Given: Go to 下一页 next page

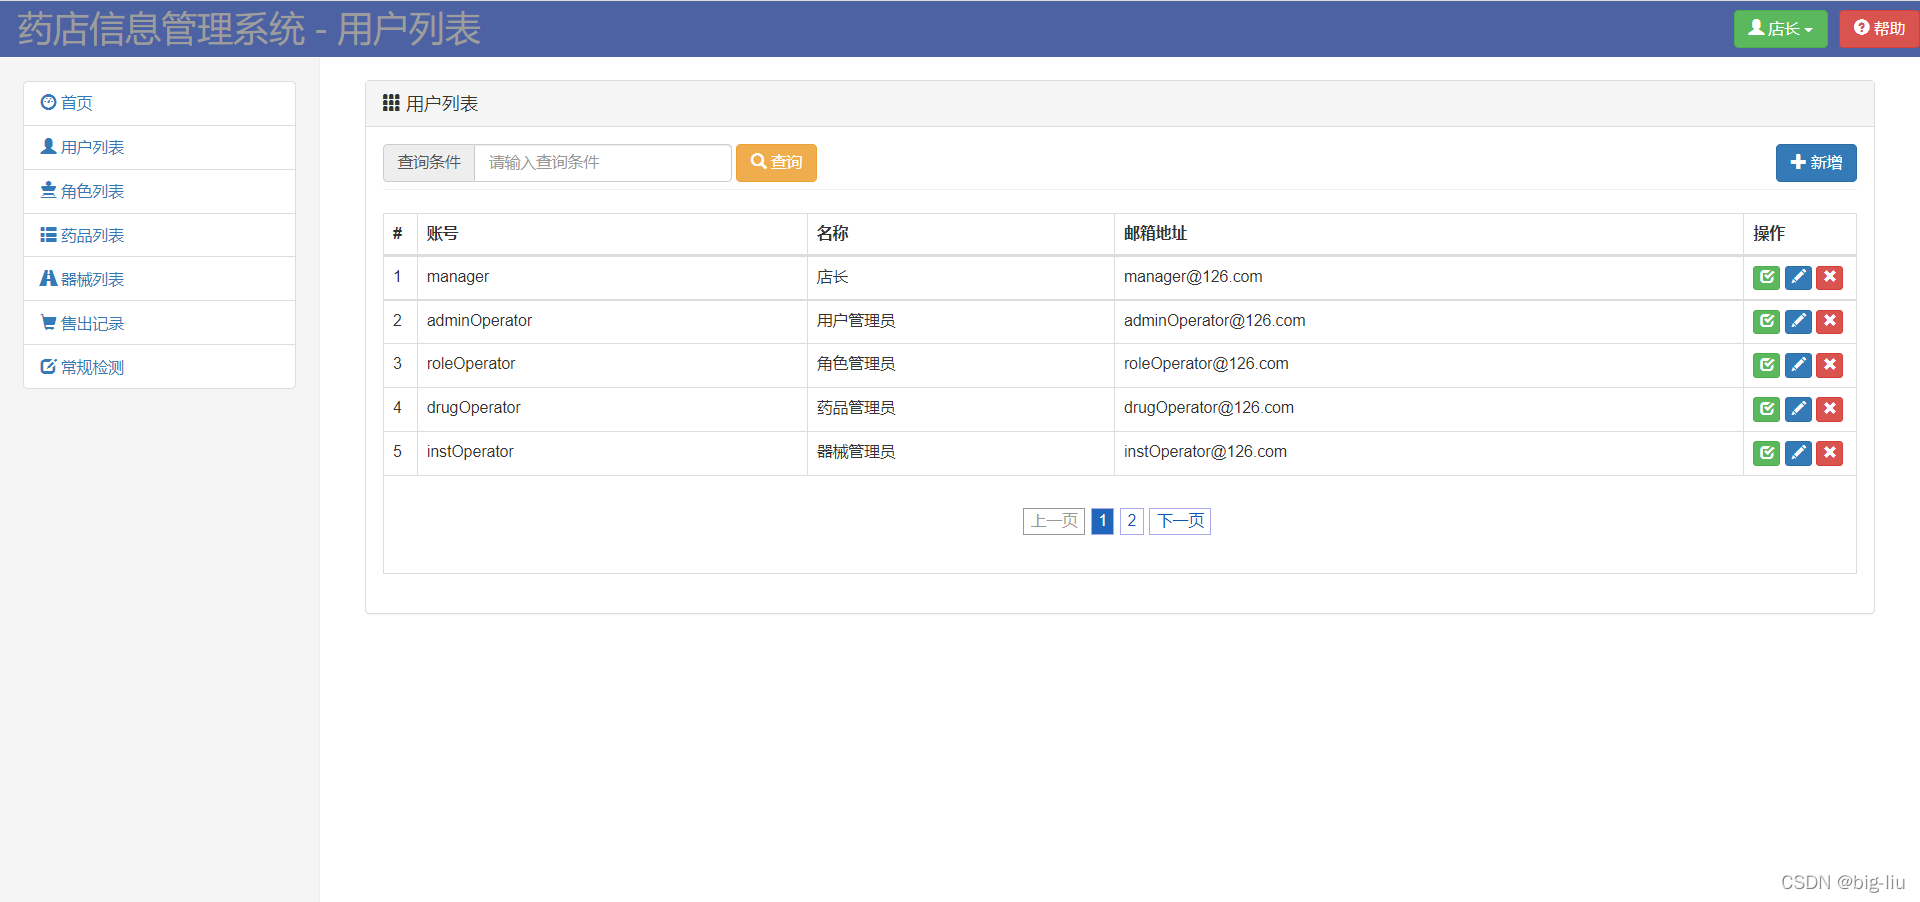Looking at the screenshot, I should pyautogui.click(x=1180, y=521).
